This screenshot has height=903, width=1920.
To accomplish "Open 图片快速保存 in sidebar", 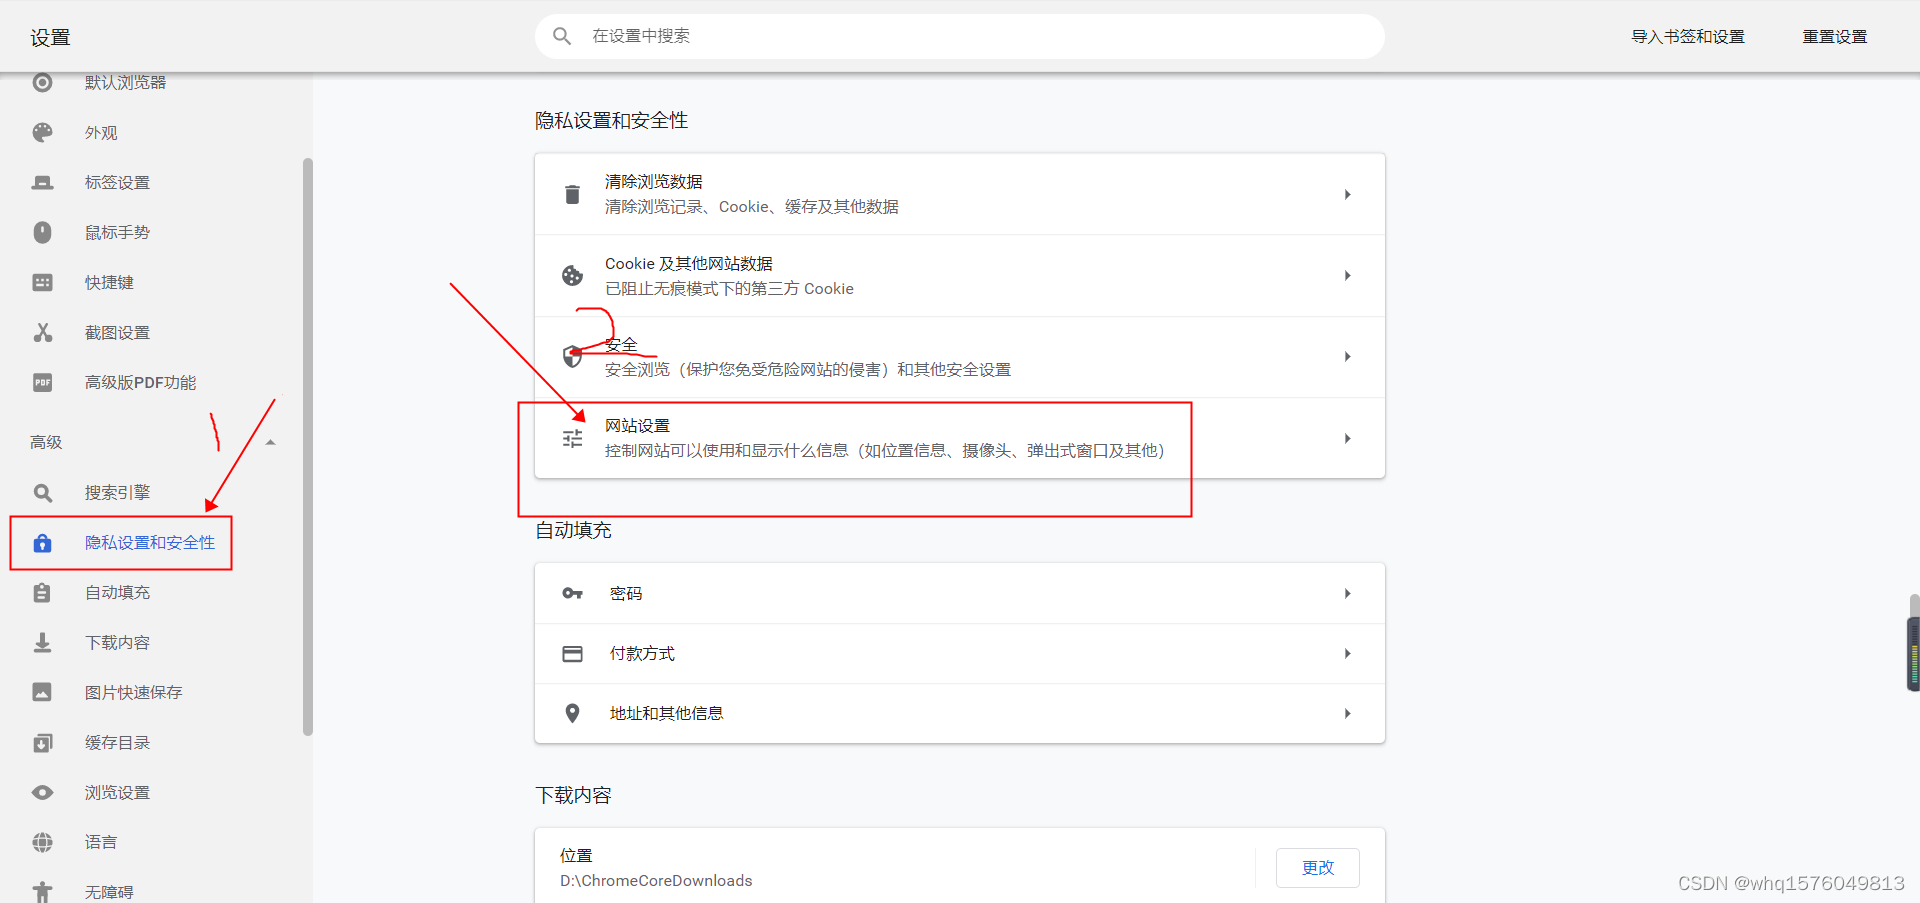I will (x=133, y=692).
